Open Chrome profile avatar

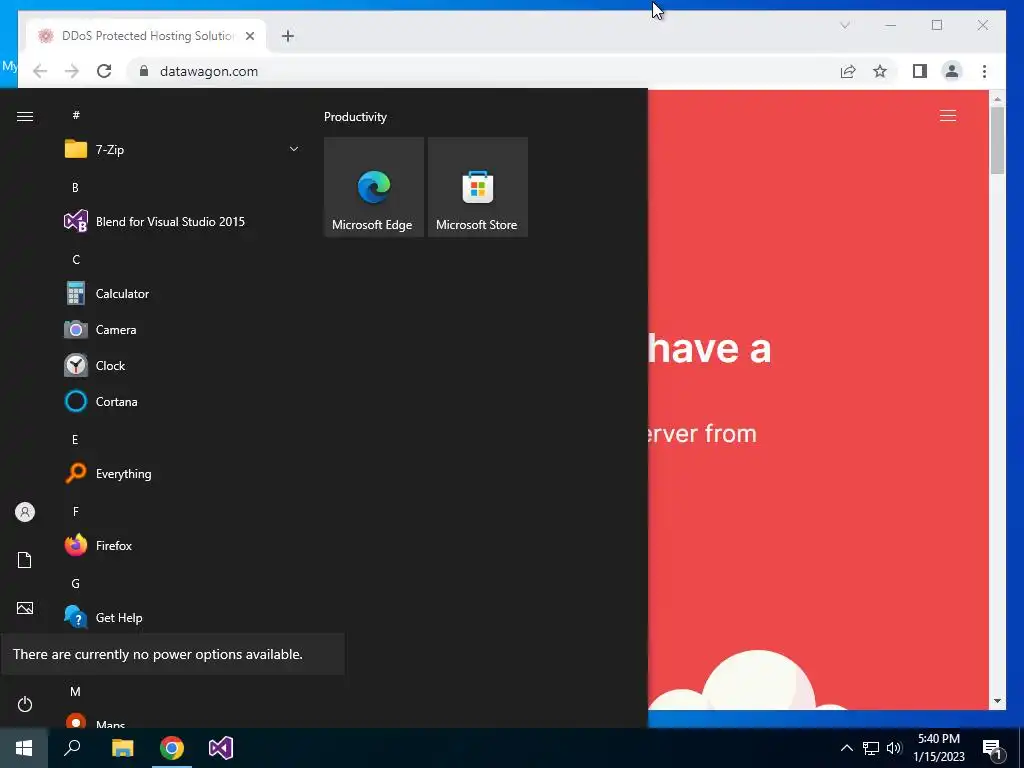[952, 71]
